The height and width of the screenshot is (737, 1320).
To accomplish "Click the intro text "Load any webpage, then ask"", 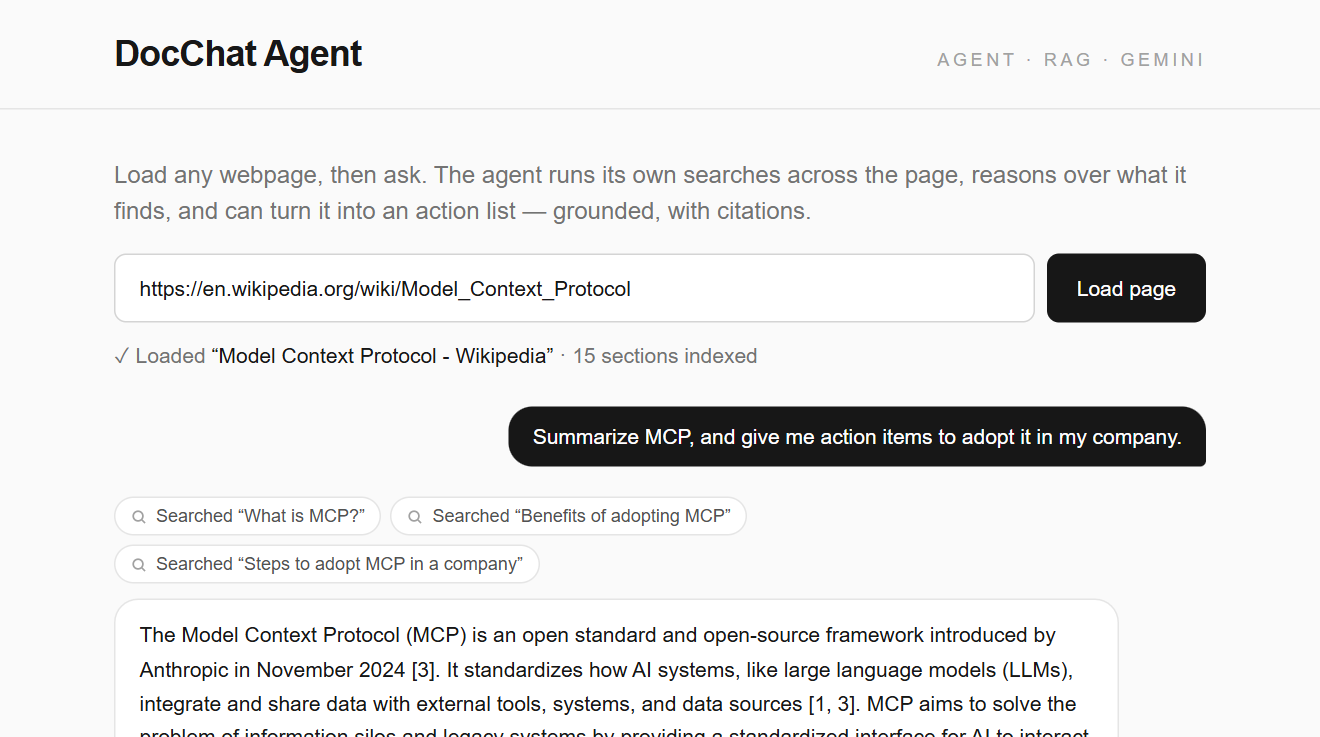I will pos(270,175).
